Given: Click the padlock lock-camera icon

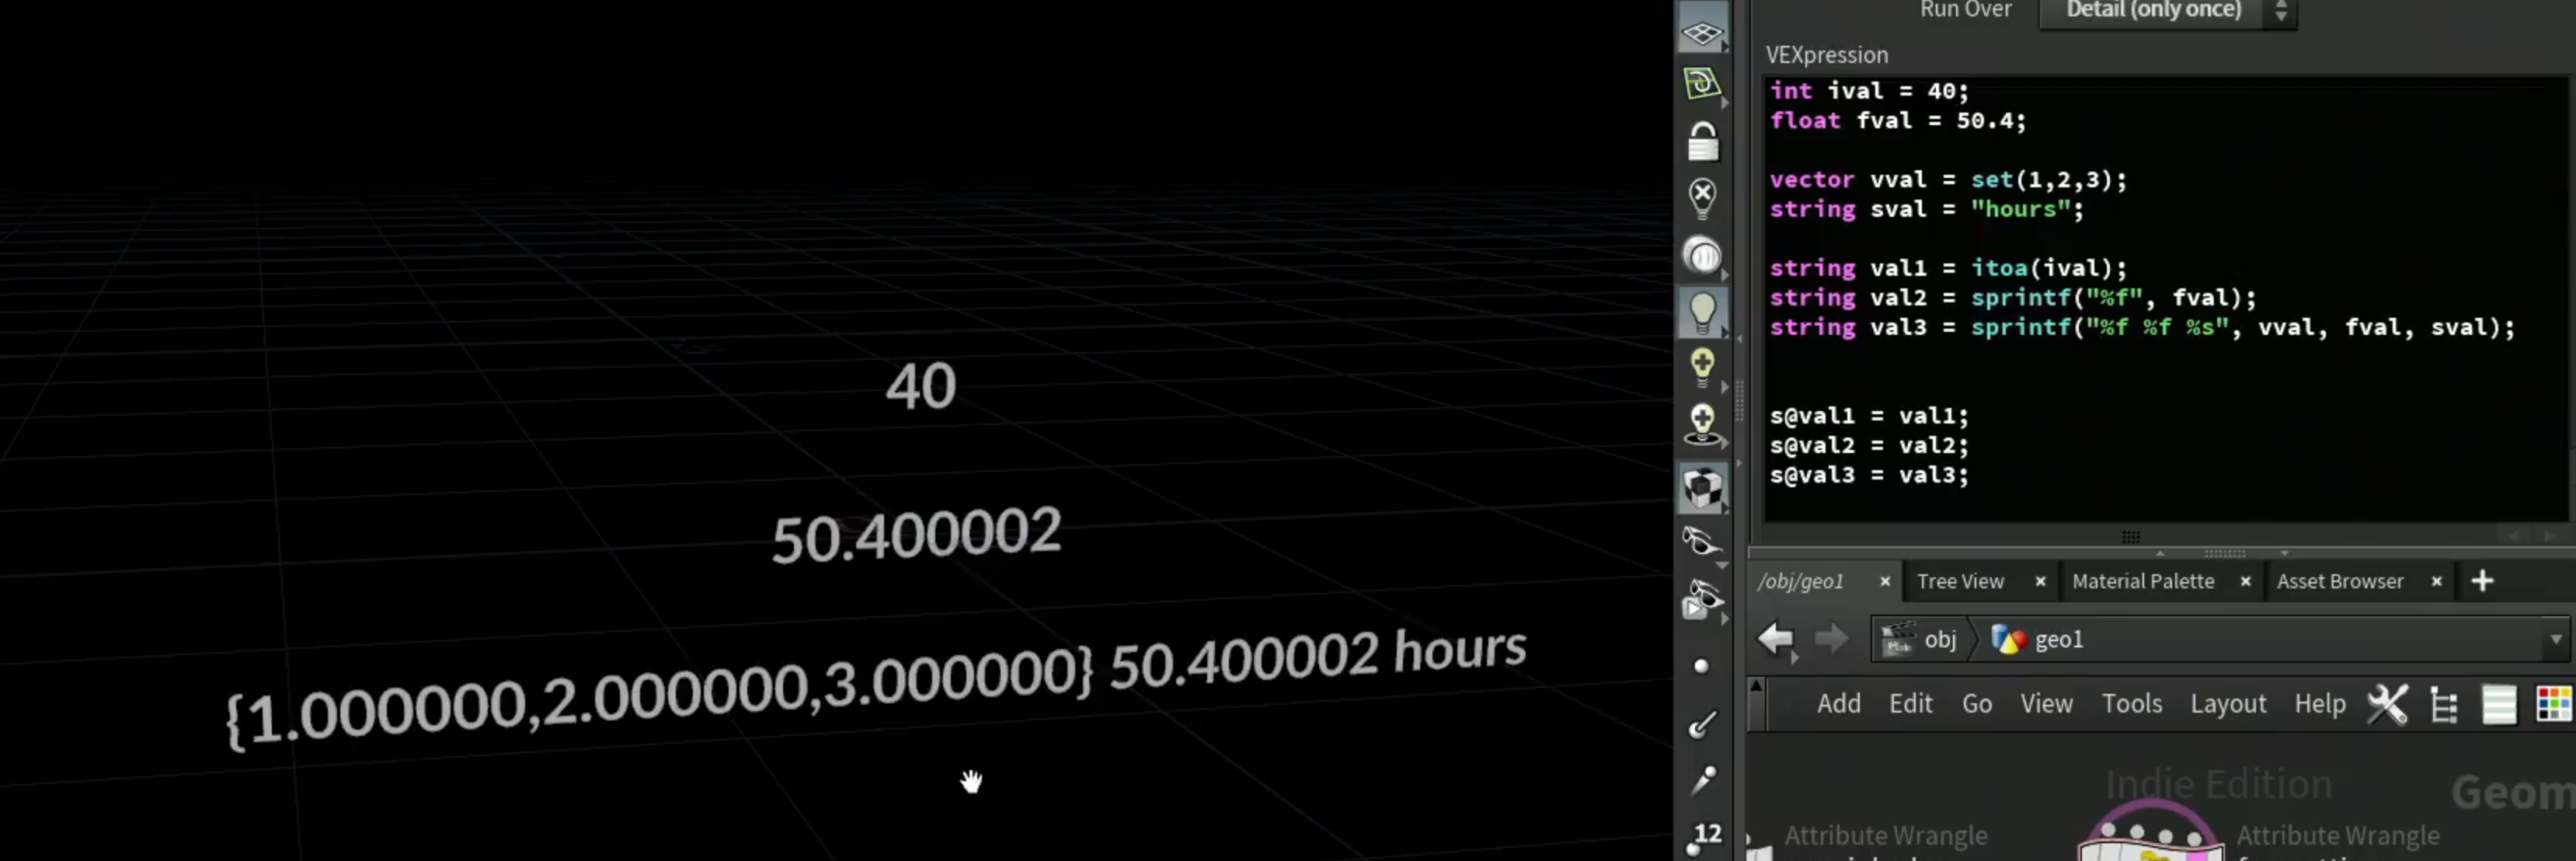Looking at the screenshot, I should tap(1703, 142).
